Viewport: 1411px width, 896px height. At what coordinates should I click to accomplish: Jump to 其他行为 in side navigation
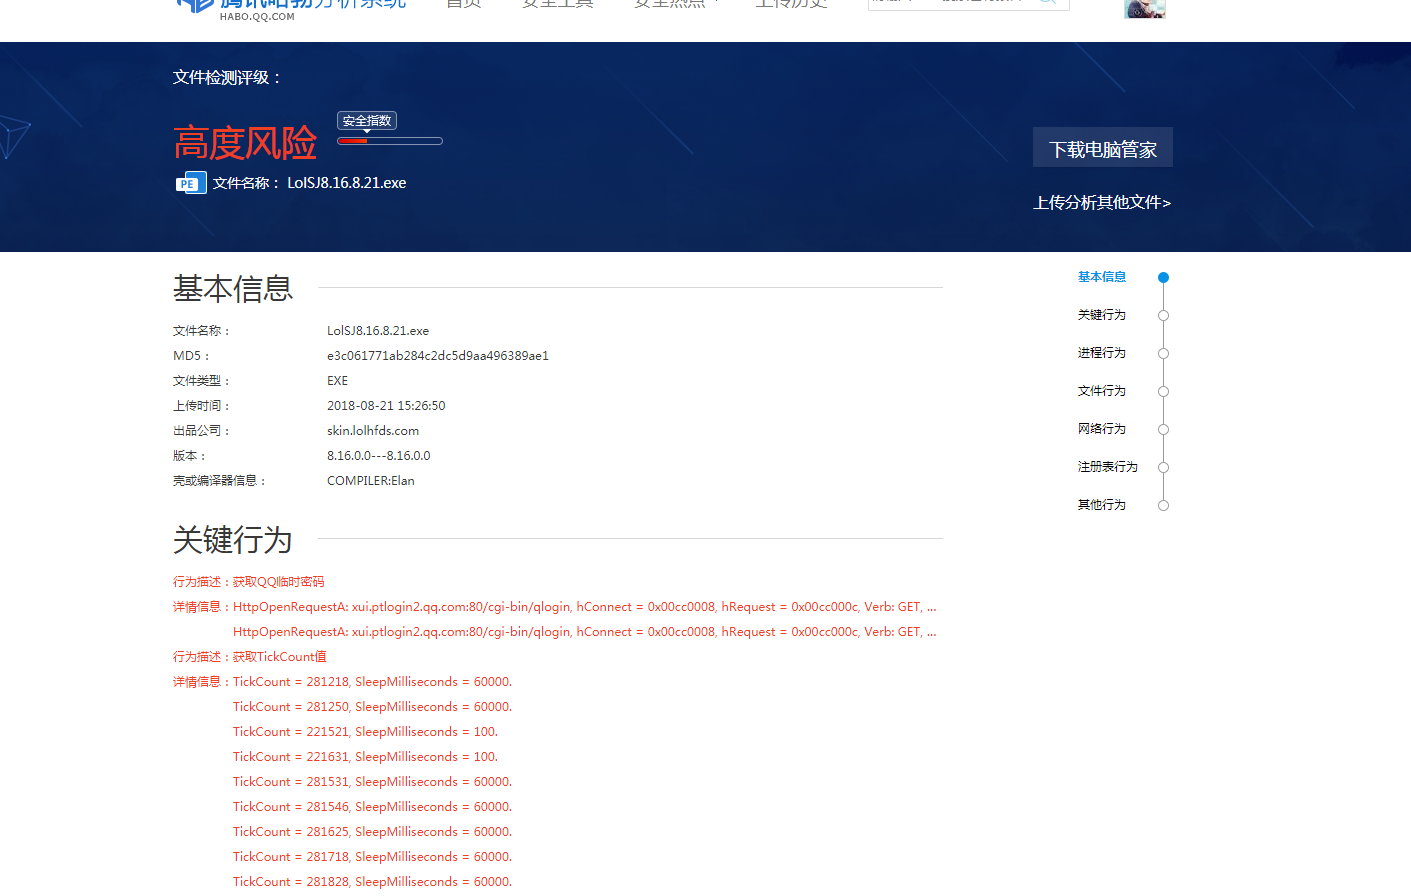point(1102,505)
